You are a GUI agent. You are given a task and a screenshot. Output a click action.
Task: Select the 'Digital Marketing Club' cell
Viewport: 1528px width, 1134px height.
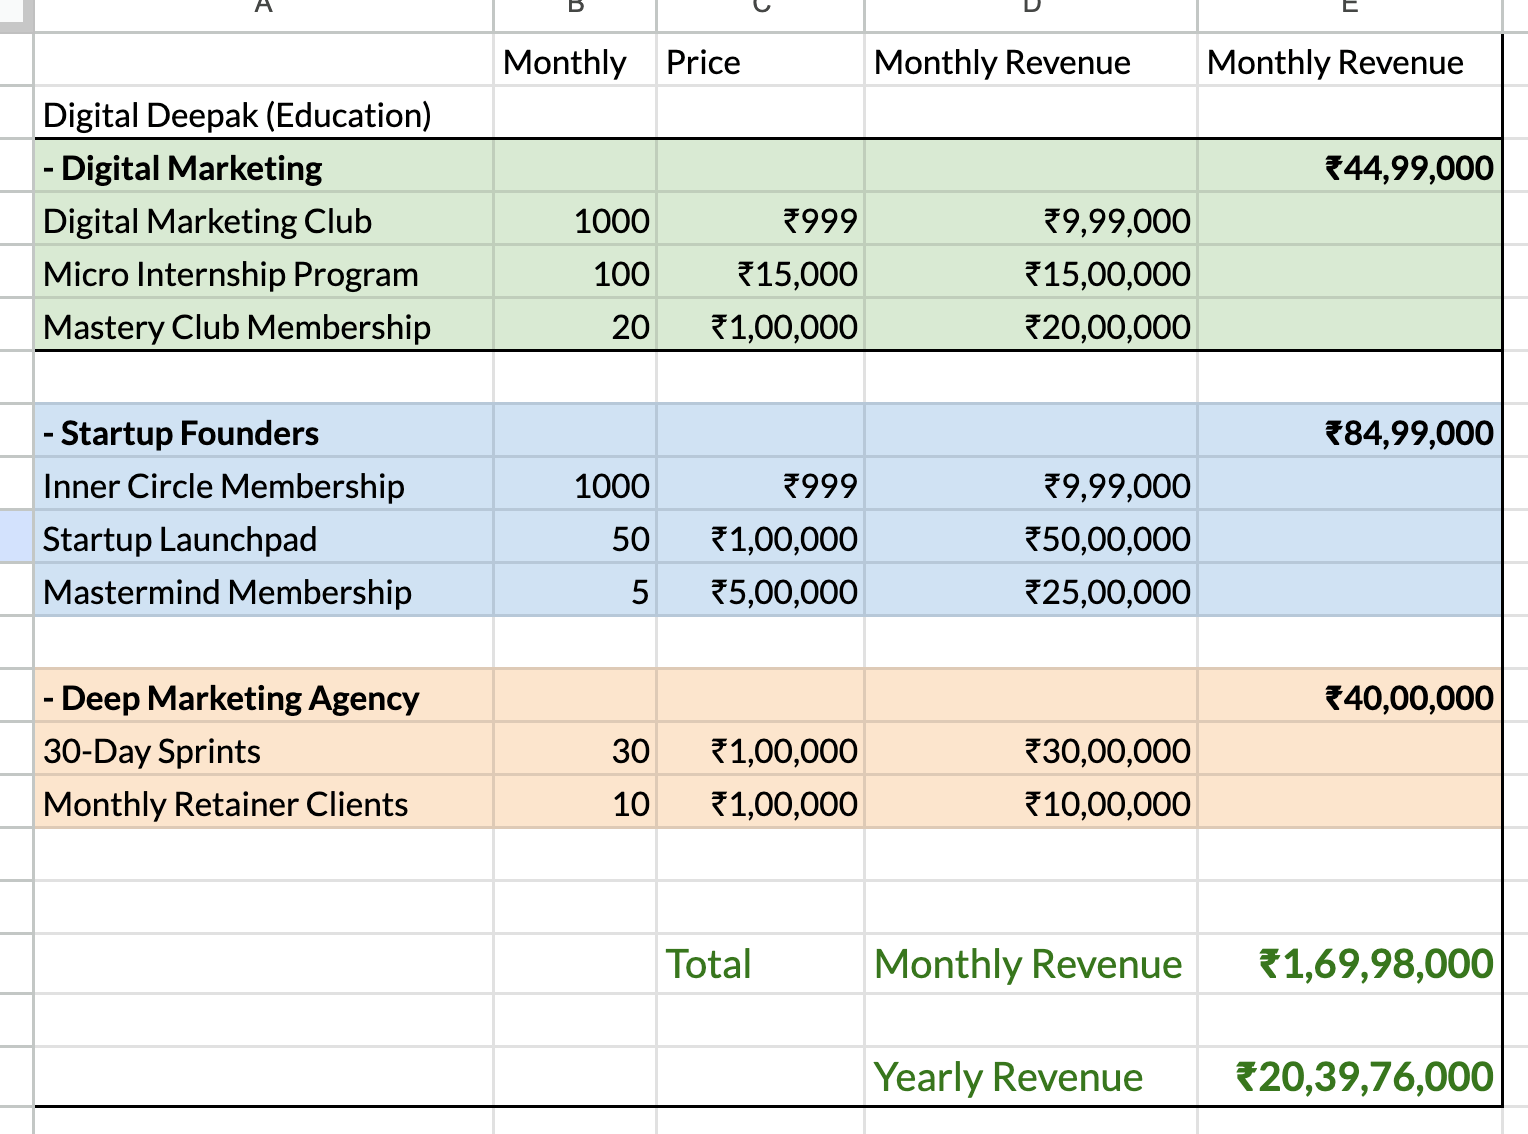[264, 220]
